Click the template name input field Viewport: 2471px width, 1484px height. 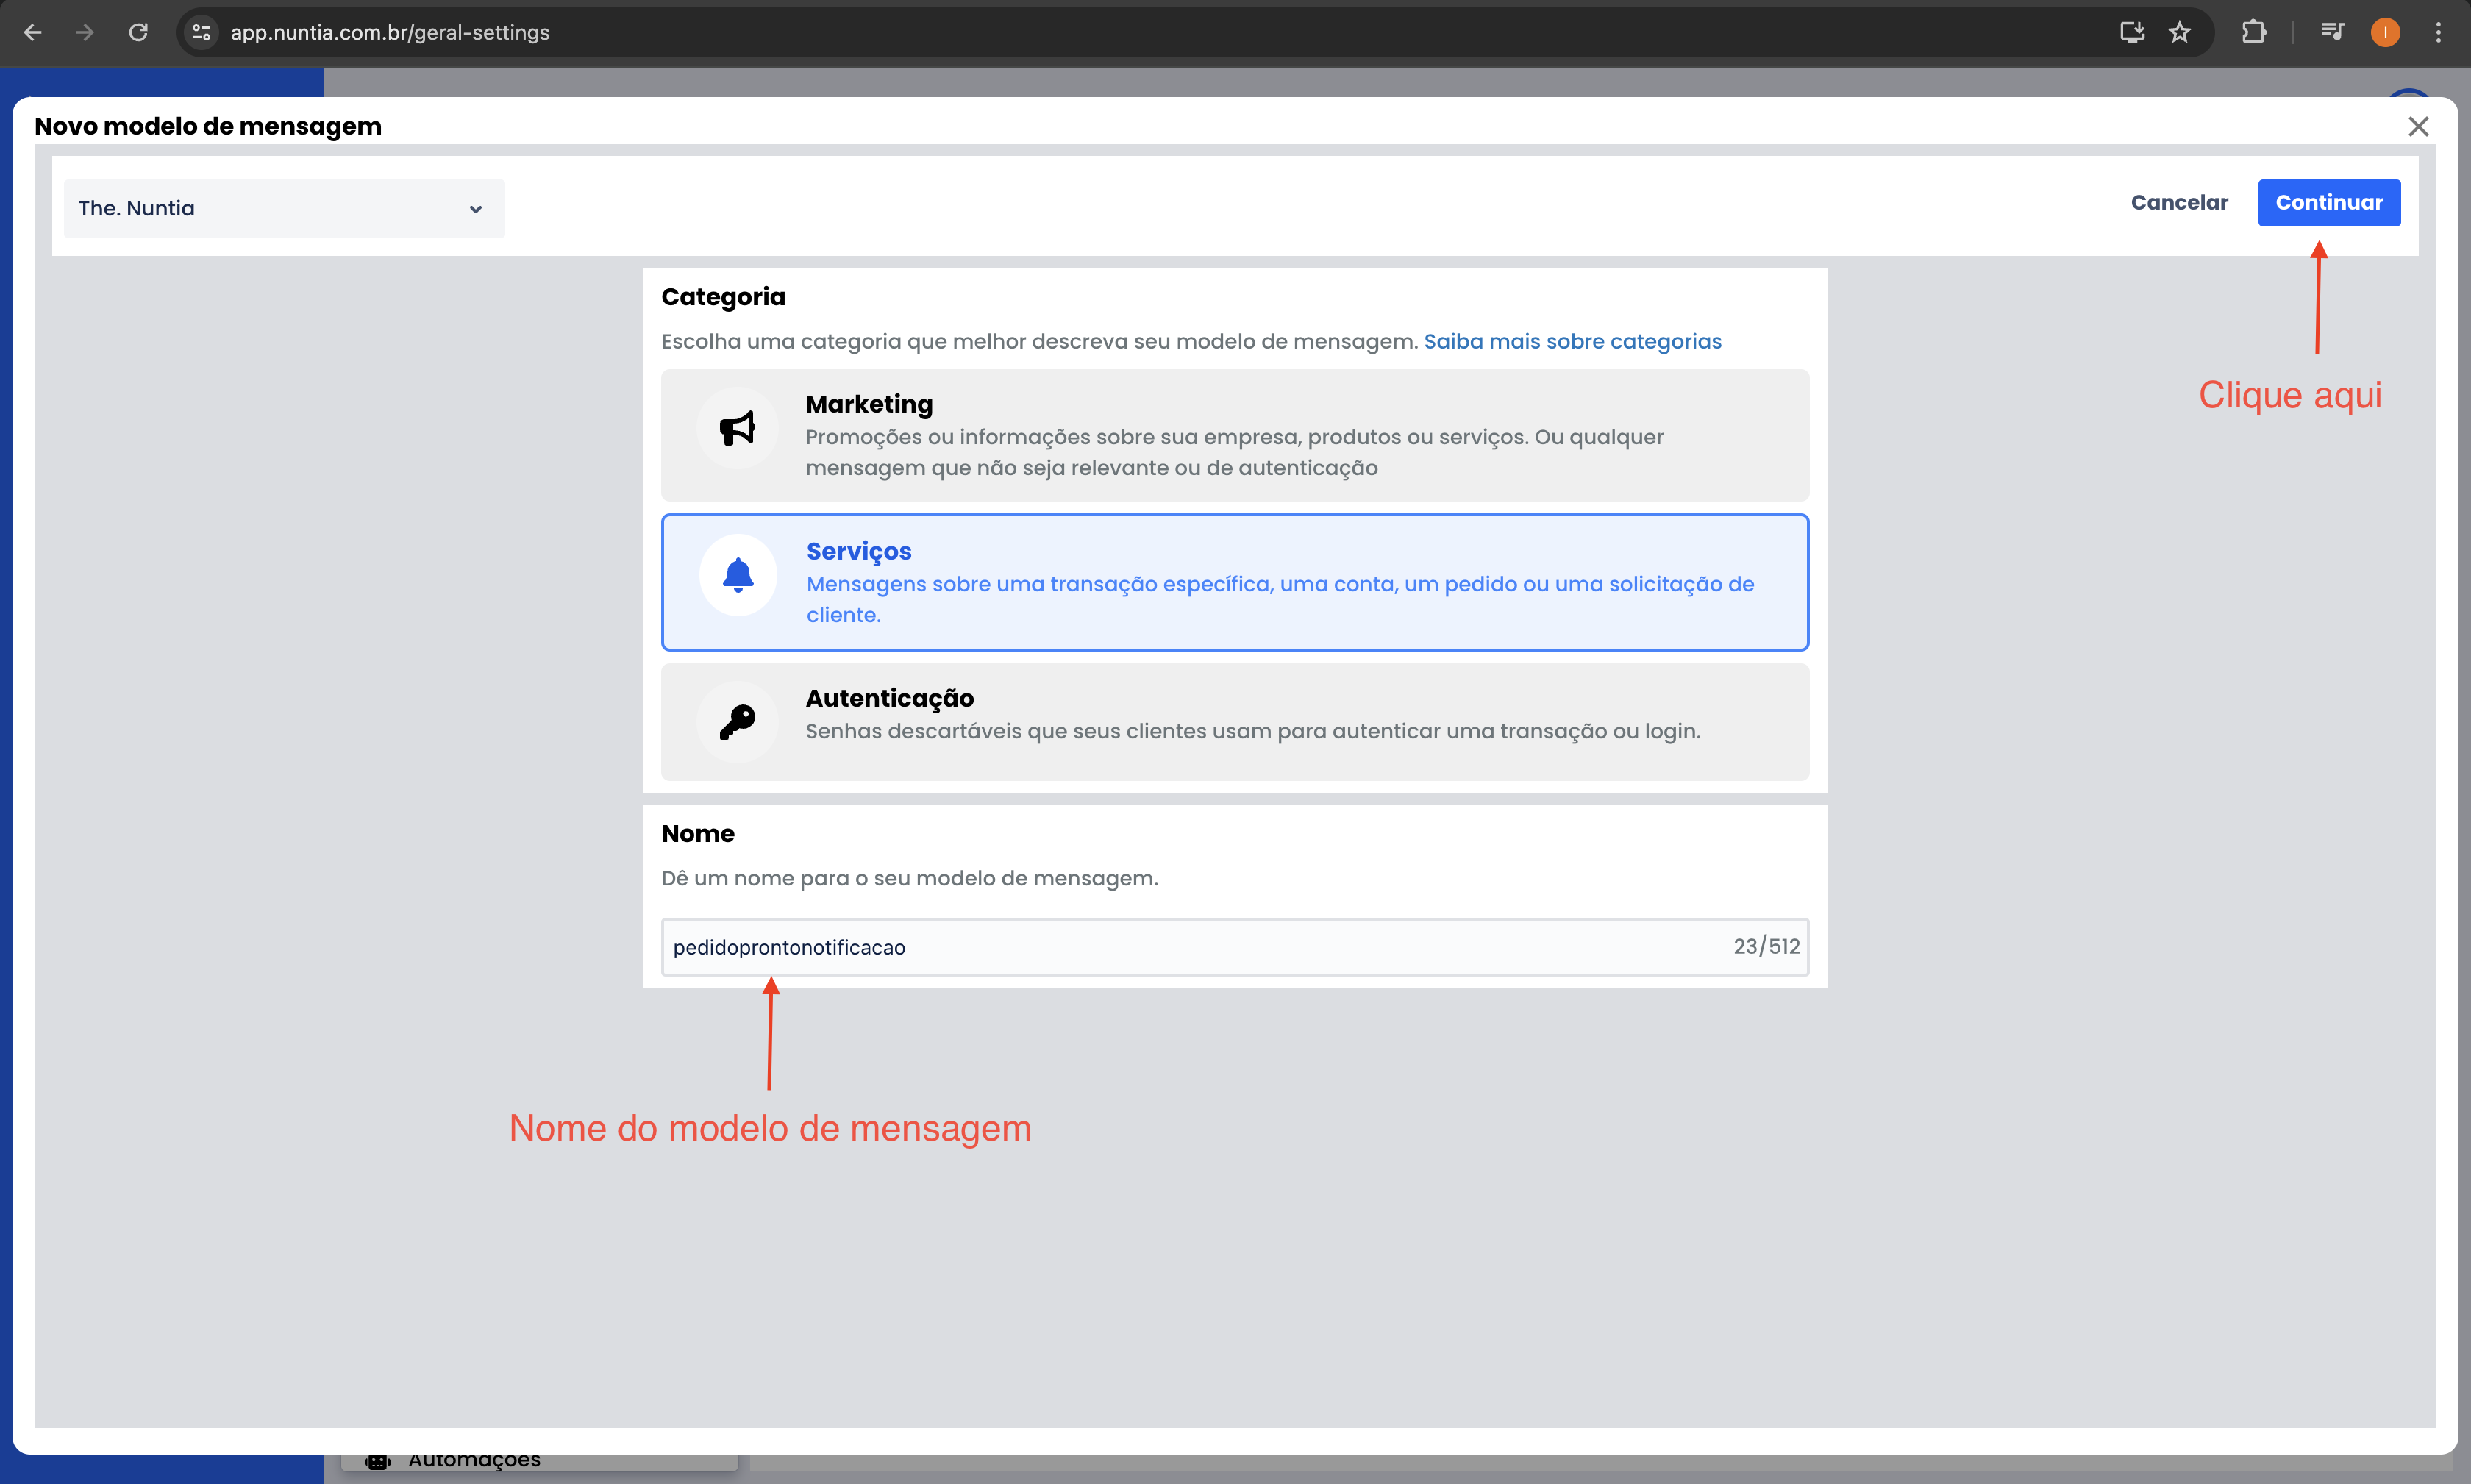(1235, 947)
